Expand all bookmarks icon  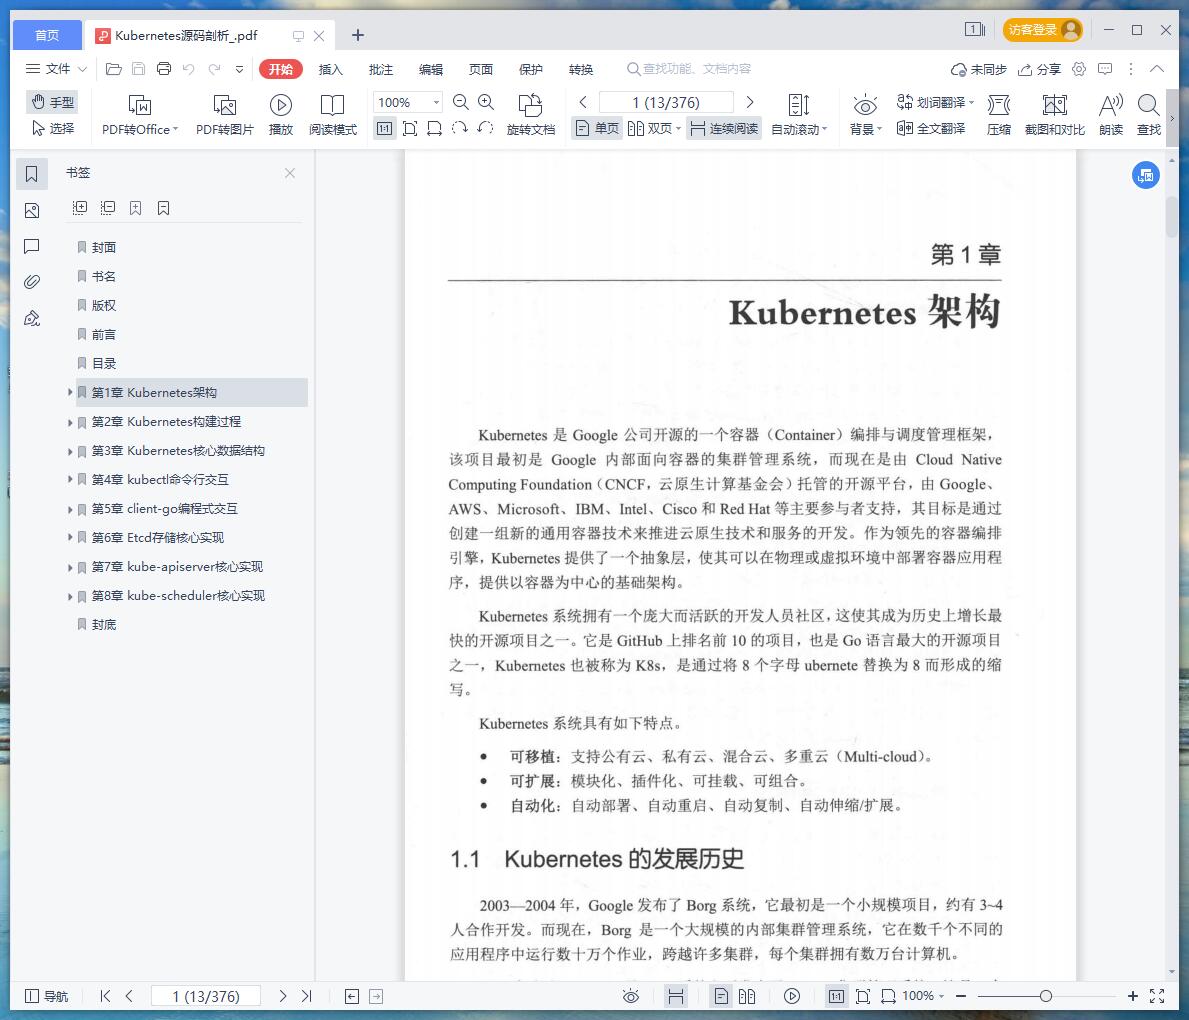point(80,208)
